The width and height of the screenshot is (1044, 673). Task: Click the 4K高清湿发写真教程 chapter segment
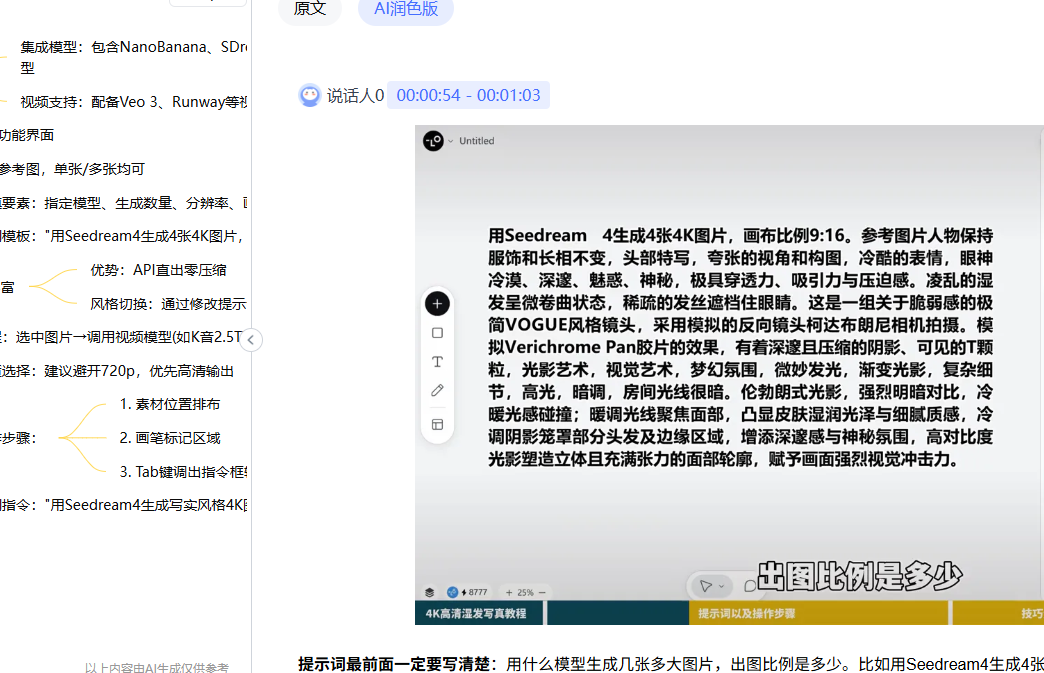[479, 613]
